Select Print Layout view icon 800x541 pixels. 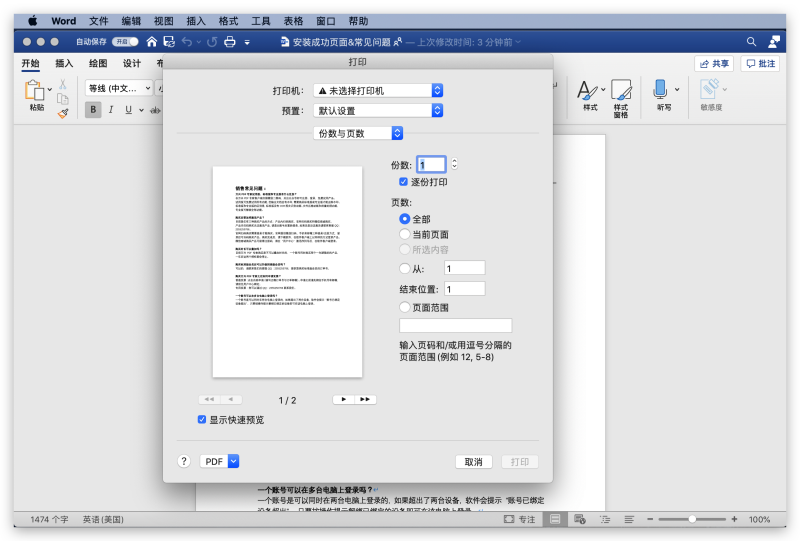pyautogui.click(x=555, y=519)
